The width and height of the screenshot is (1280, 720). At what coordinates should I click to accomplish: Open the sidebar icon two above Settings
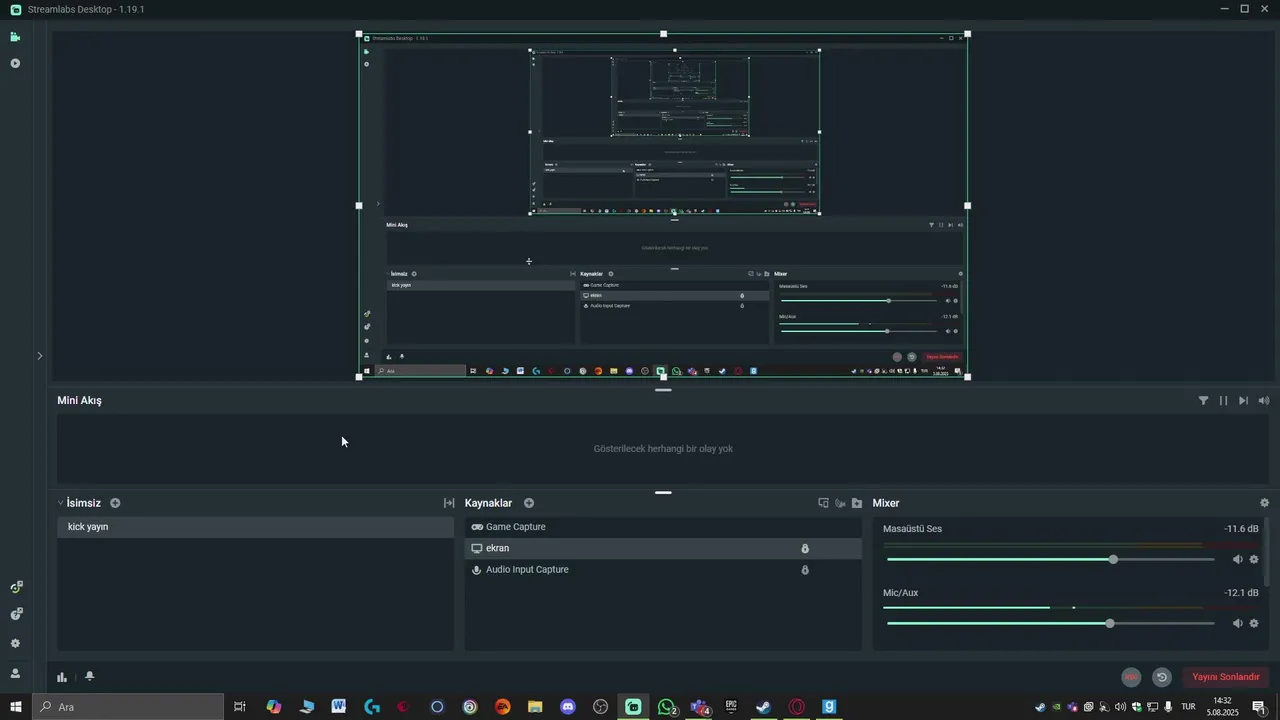[15, 587]
